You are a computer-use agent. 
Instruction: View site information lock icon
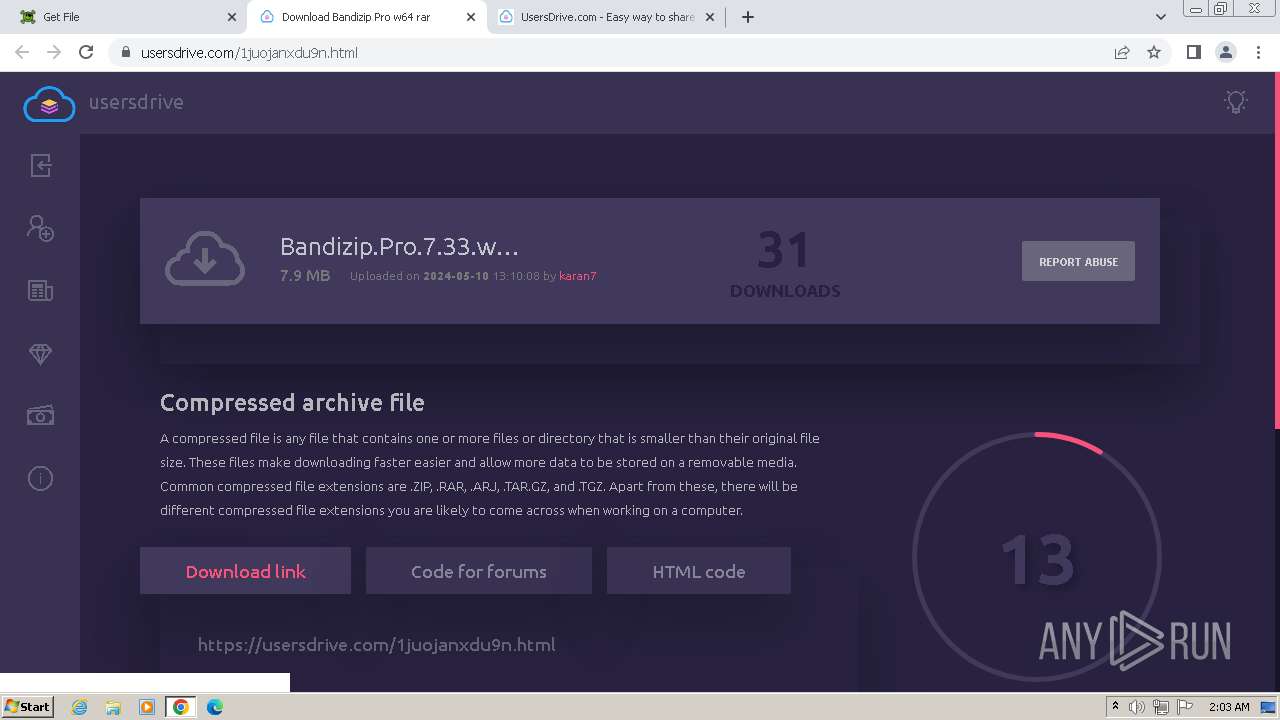click(x=125, y=53)
